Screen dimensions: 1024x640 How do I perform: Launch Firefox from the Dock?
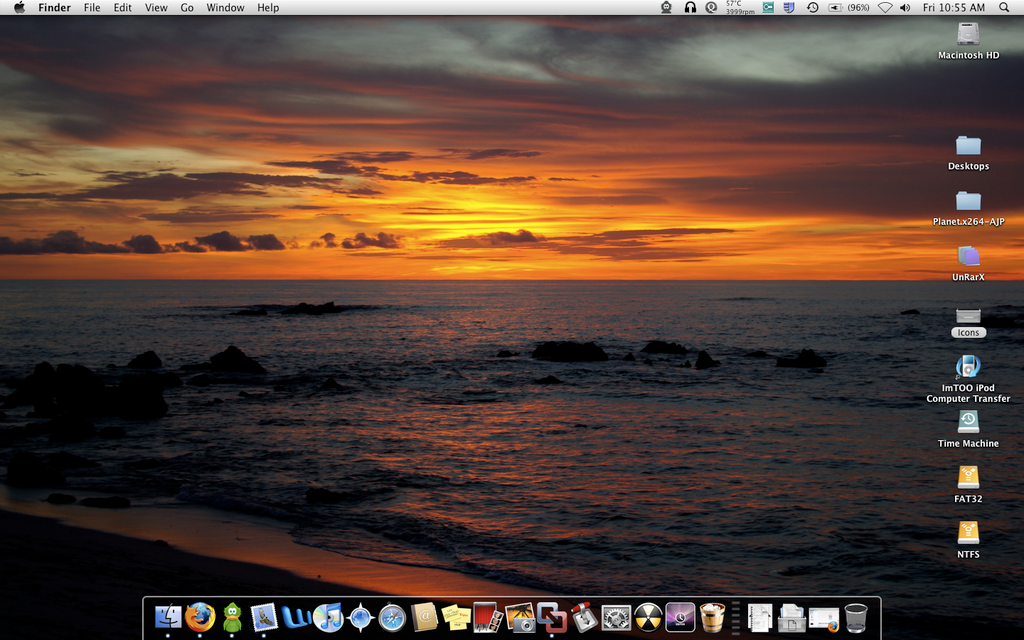point(200,617)
